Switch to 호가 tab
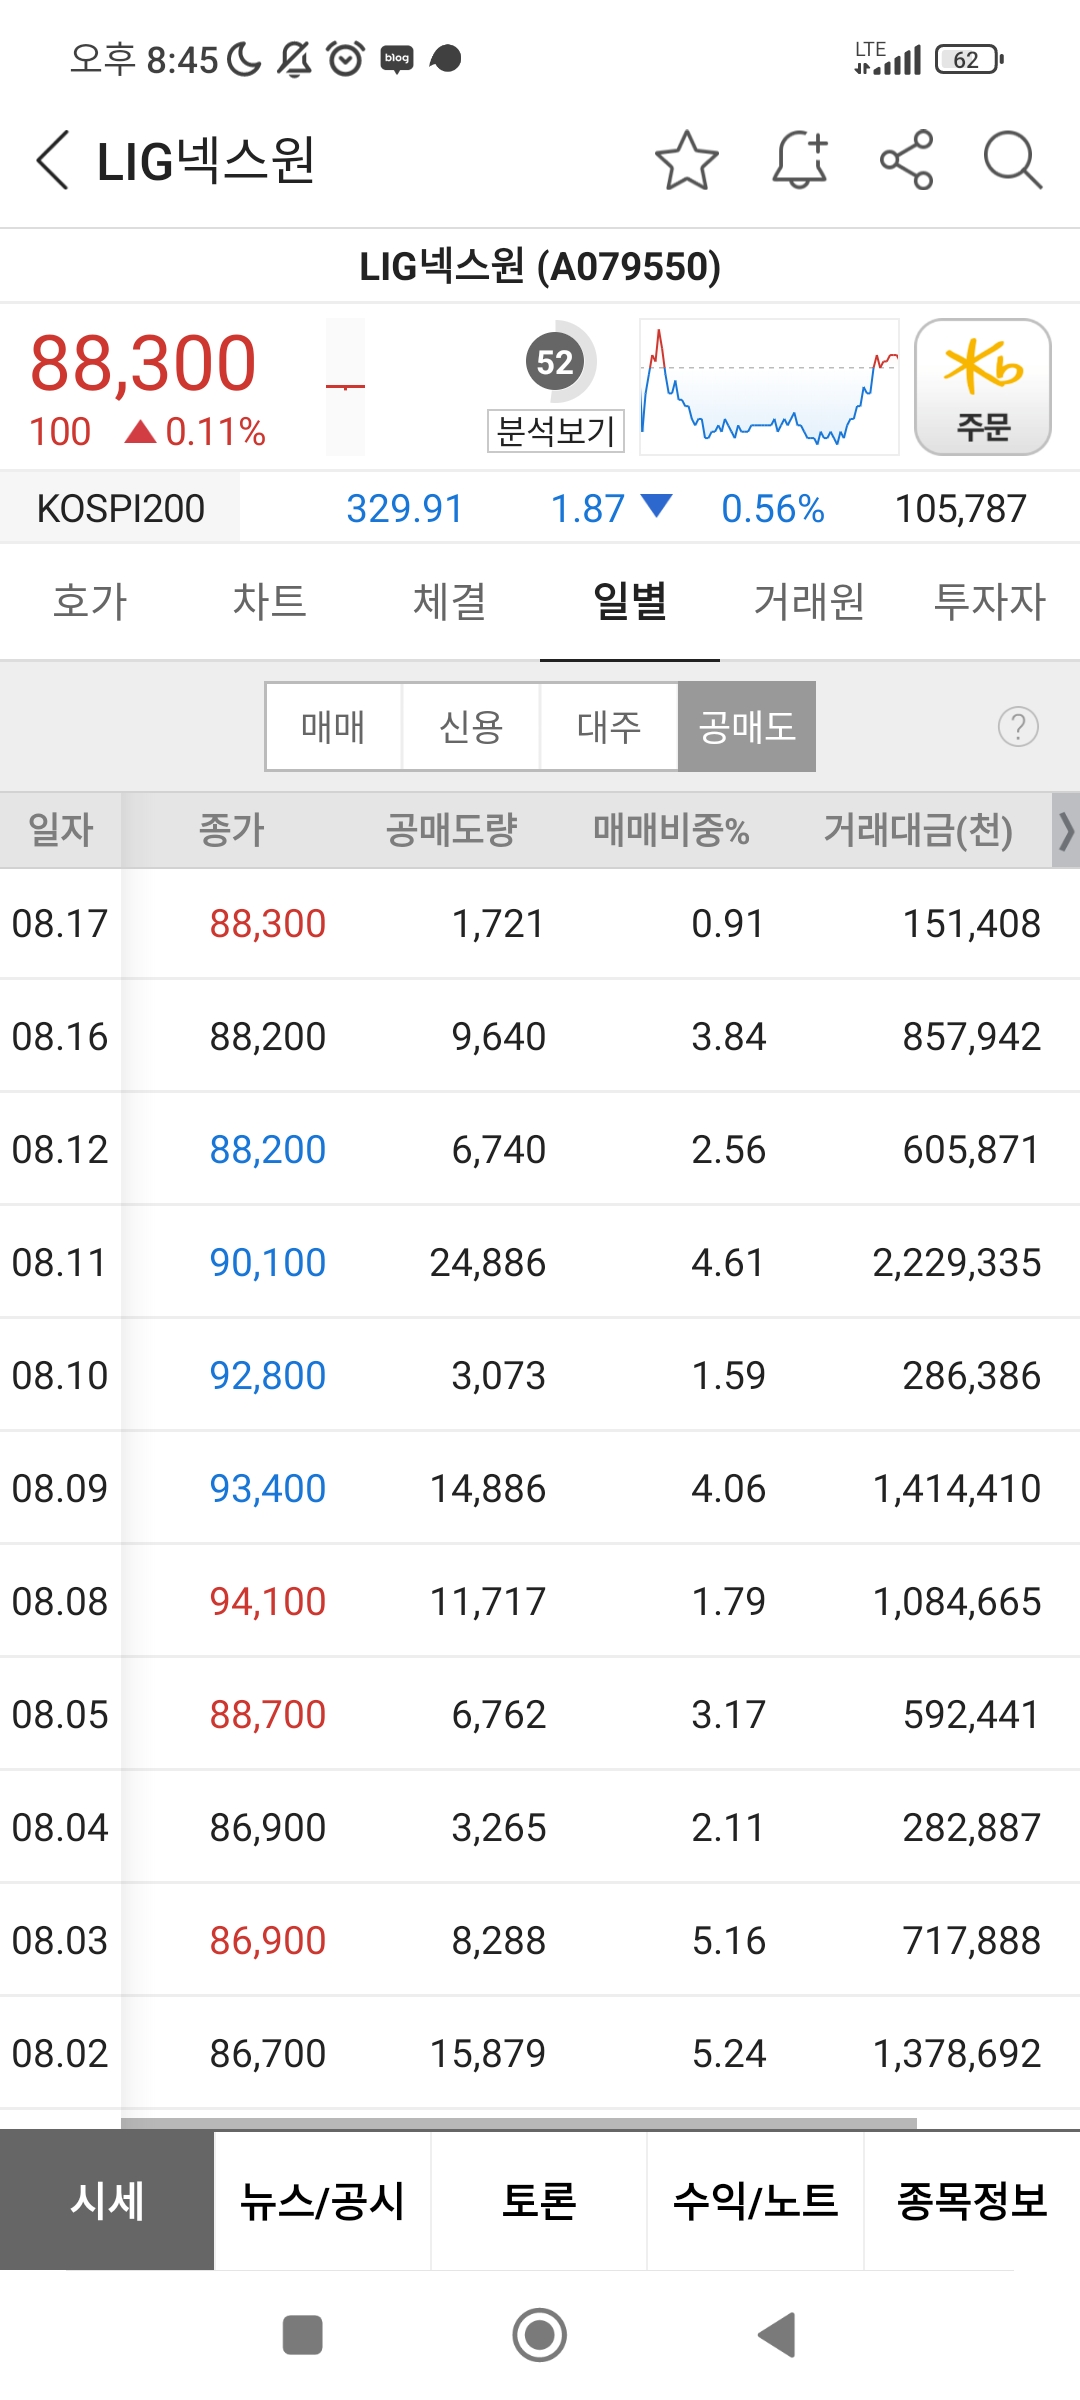The height and width of the screenshot is (2400, 1080). click(90, 601)
